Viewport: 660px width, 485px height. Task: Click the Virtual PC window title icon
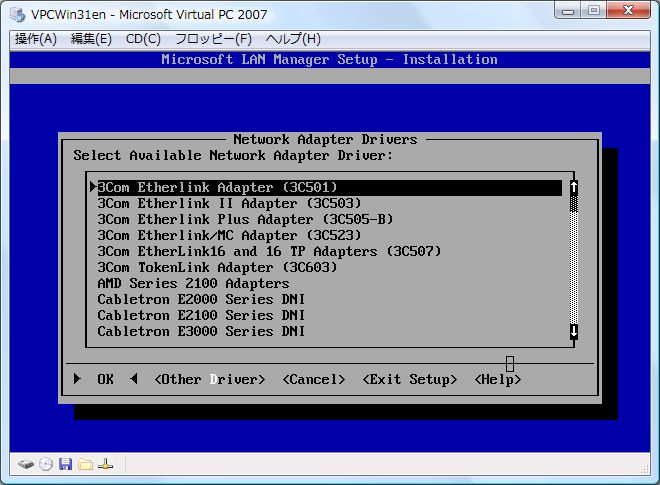pos(18,15)
